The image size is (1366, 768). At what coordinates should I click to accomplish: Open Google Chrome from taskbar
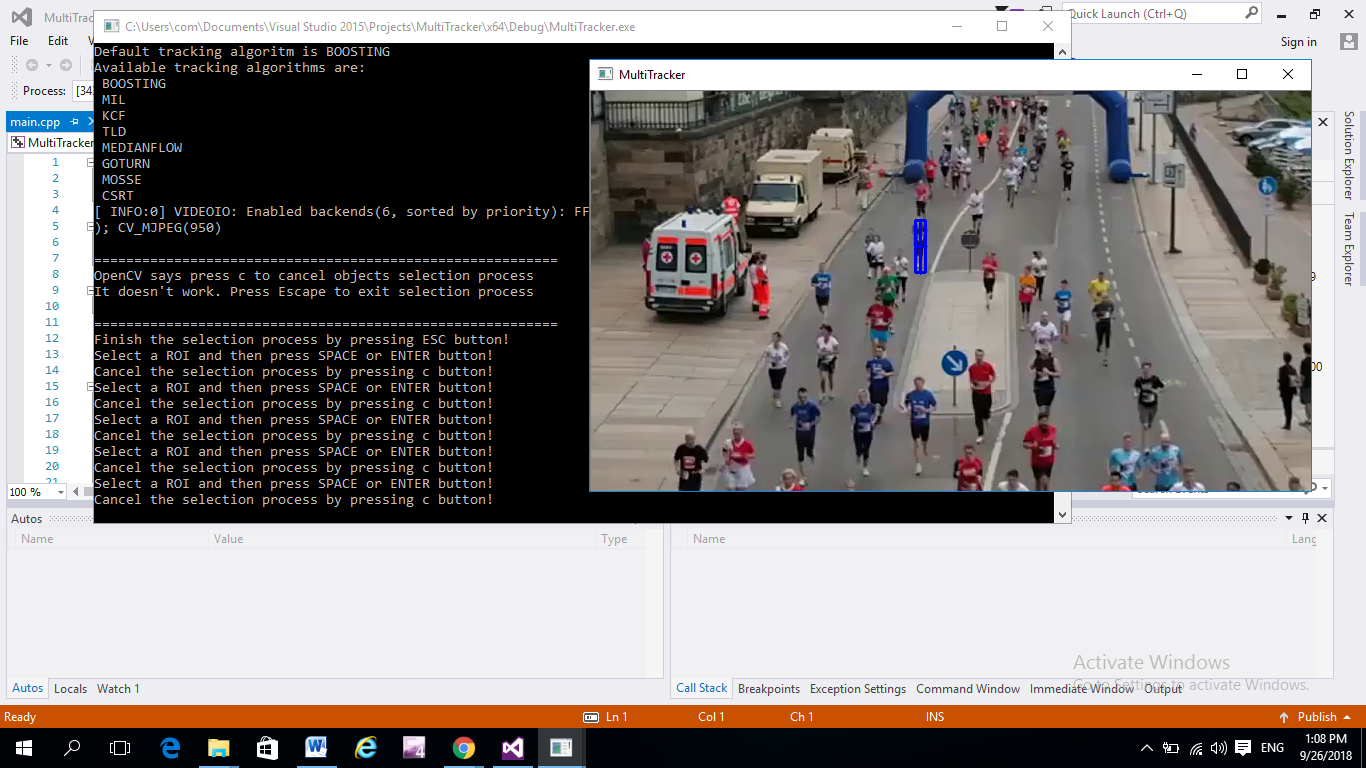[x=463, y=747]
